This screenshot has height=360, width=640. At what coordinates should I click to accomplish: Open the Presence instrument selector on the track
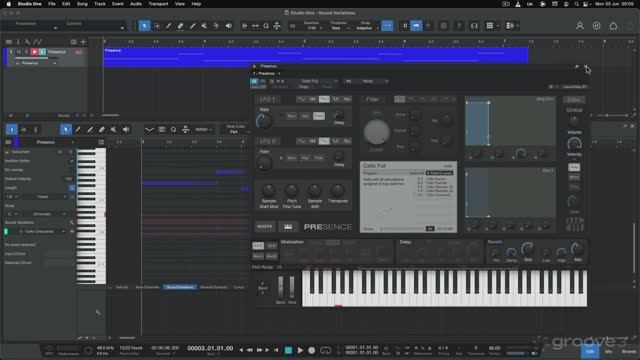37,63
